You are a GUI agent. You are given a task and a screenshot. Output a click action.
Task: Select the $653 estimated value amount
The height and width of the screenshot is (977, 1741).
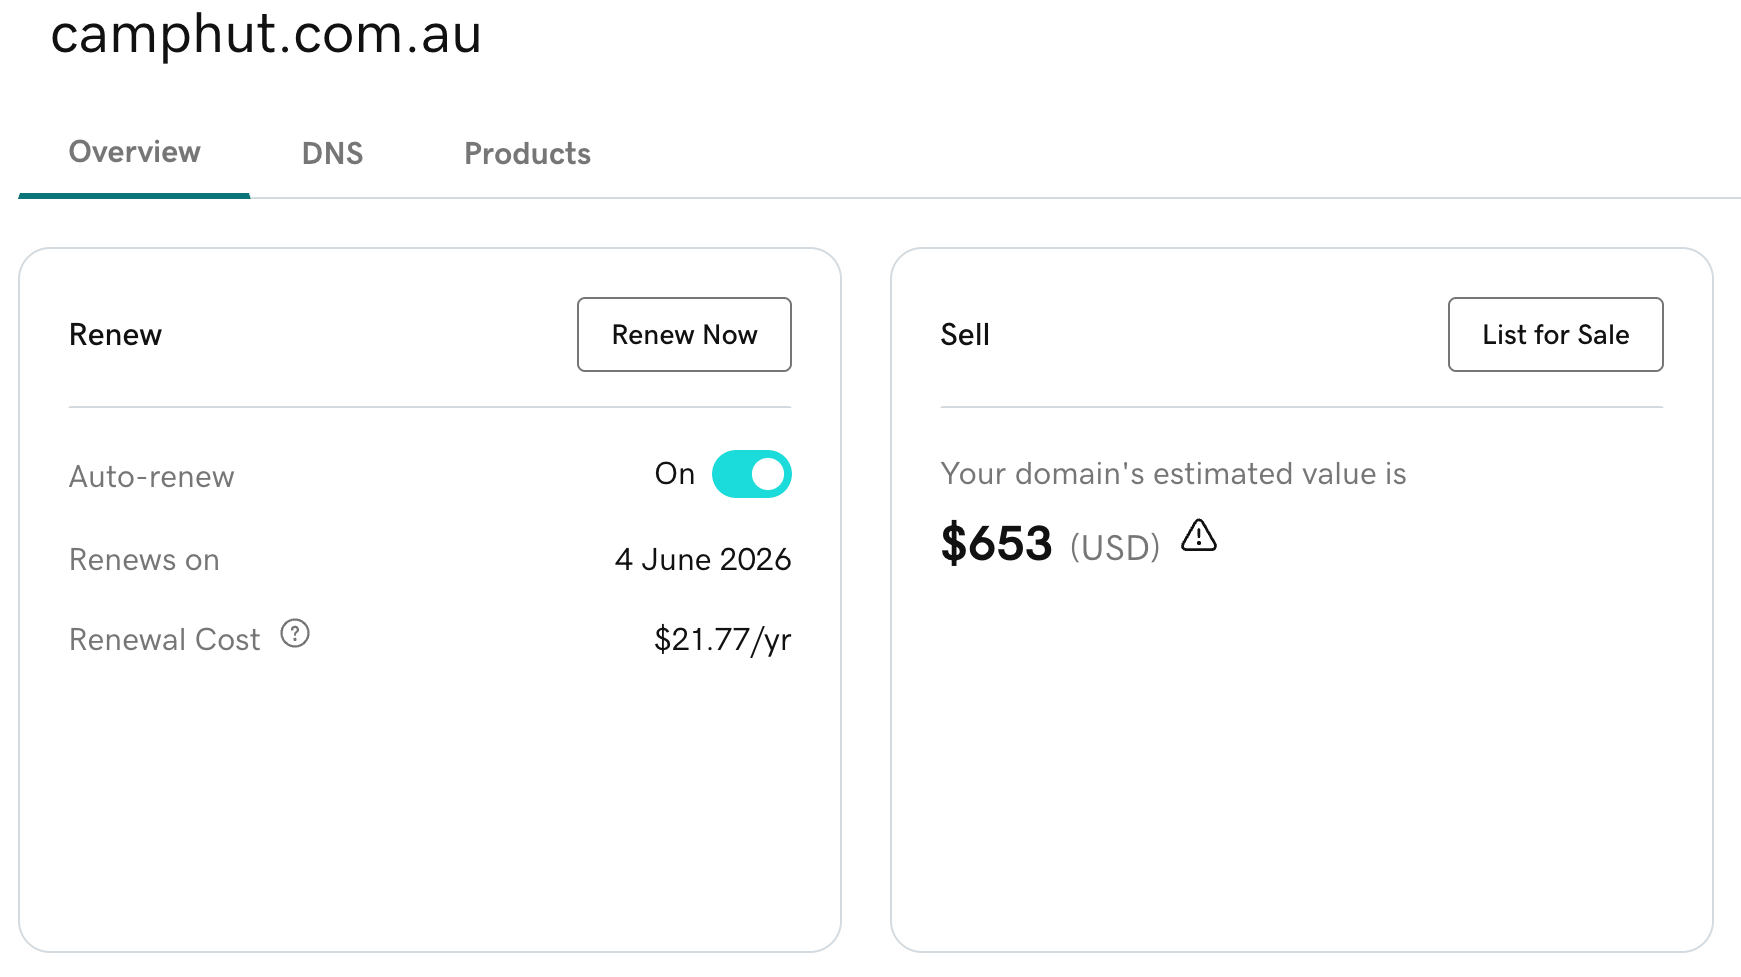pos(996,544)
